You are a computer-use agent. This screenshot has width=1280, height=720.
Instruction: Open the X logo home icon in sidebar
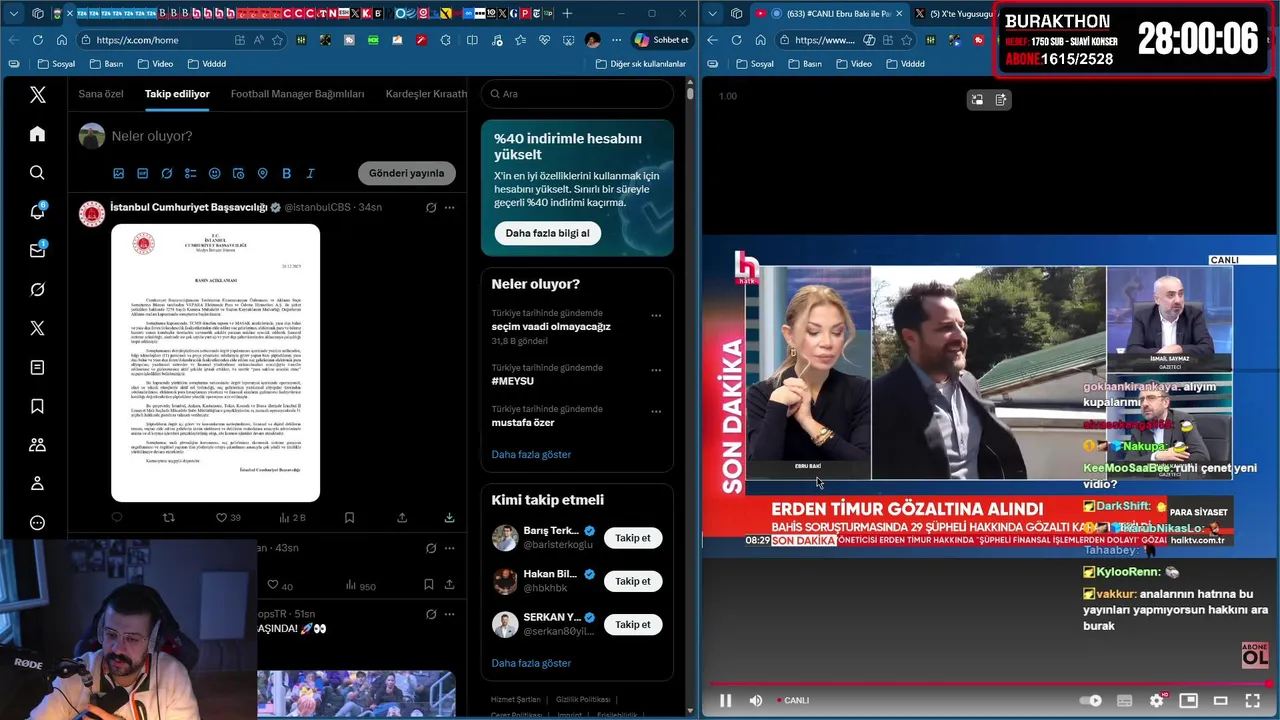pyautogui.click(x=37, y=95)
